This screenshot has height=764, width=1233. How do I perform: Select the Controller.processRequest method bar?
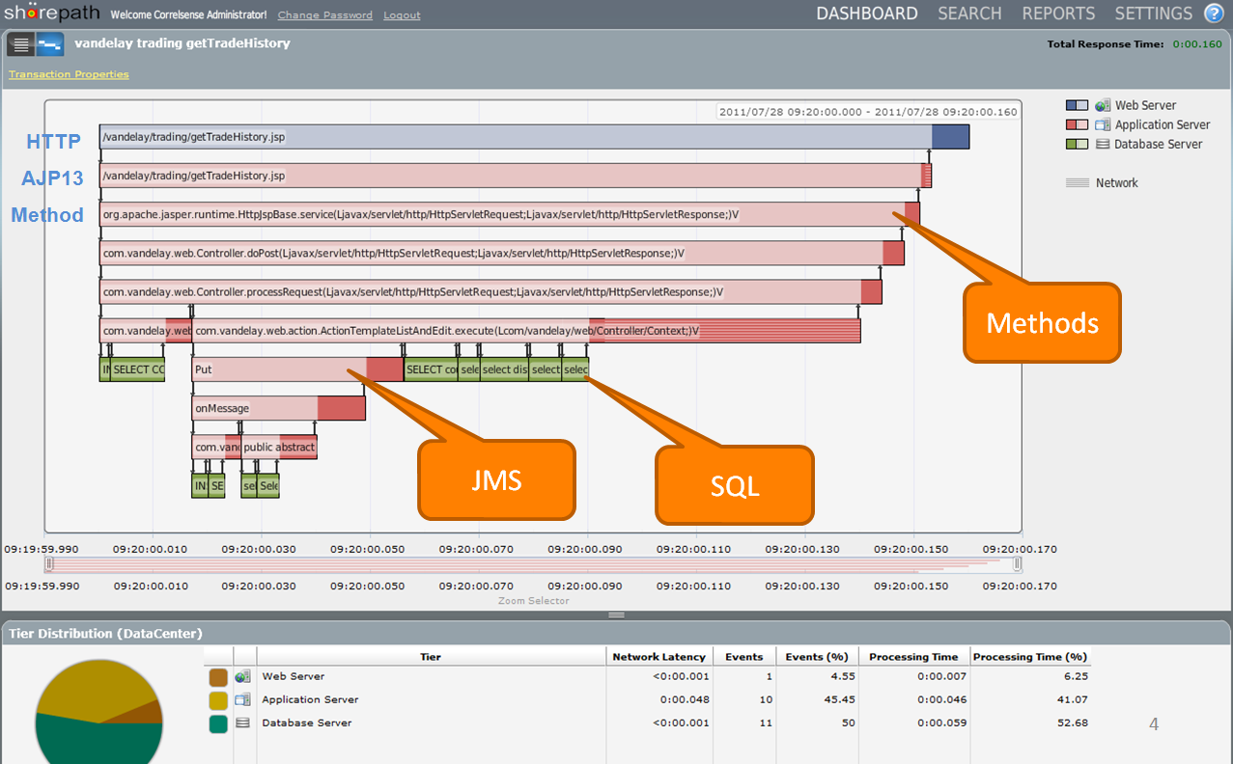pos(491,292)
